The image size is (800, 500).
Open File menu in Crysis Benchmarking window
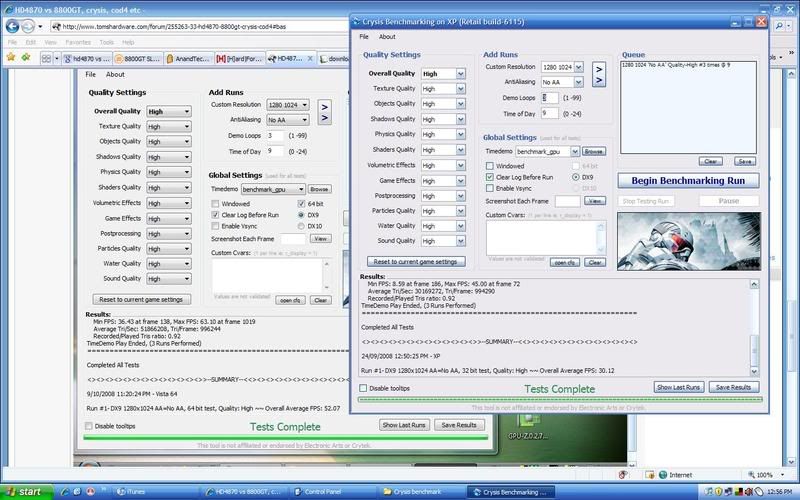(364, 37)
